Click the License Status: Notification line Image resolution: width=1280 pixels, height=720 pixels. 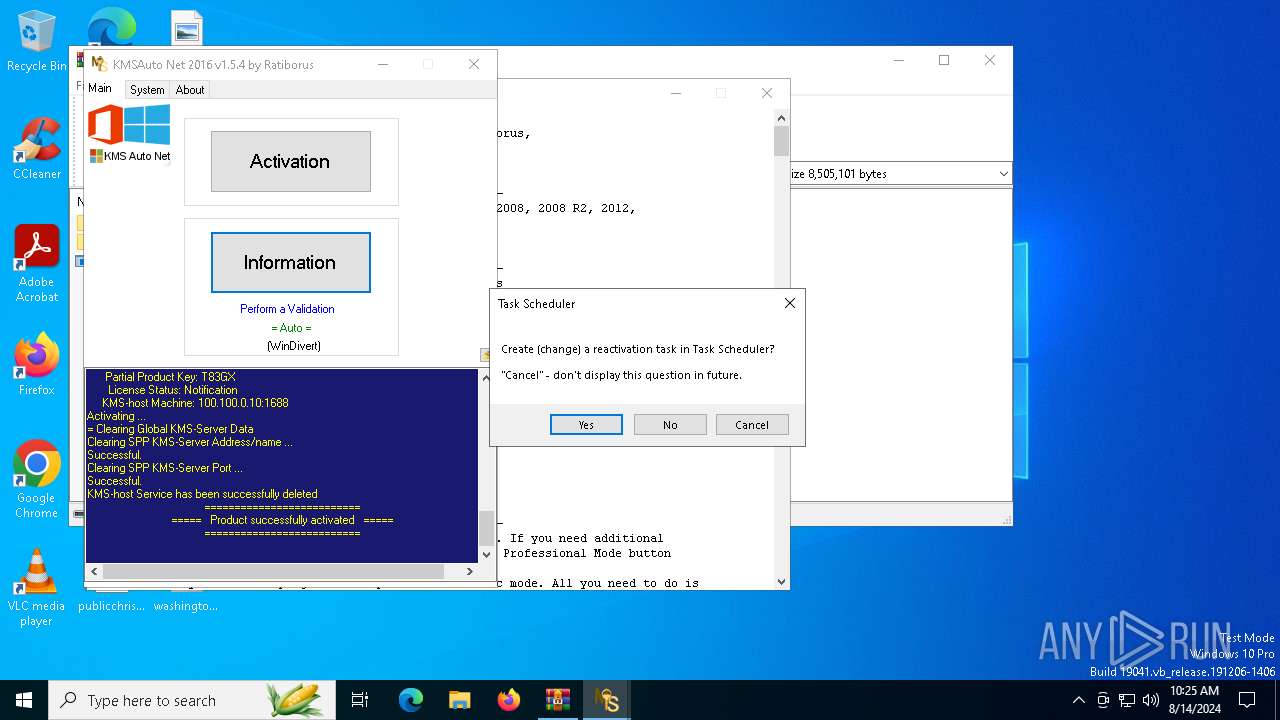tap(172, 390)
